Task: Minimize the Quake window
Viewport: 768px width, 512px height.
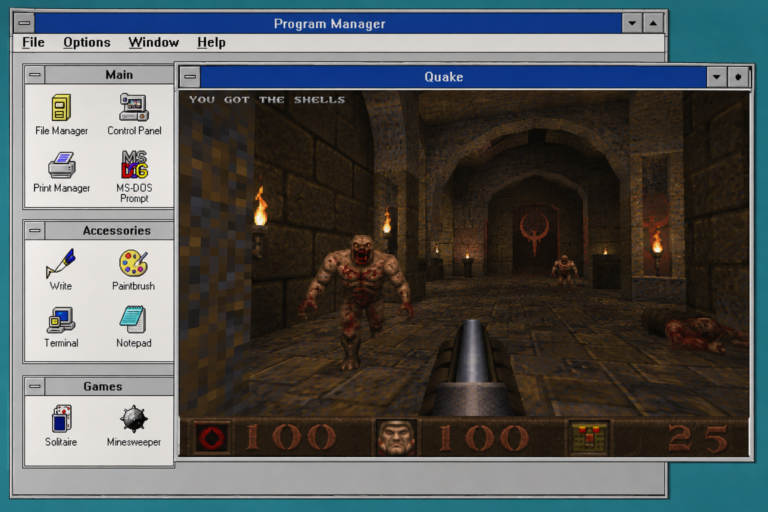Action: click(x=717, y=77)
